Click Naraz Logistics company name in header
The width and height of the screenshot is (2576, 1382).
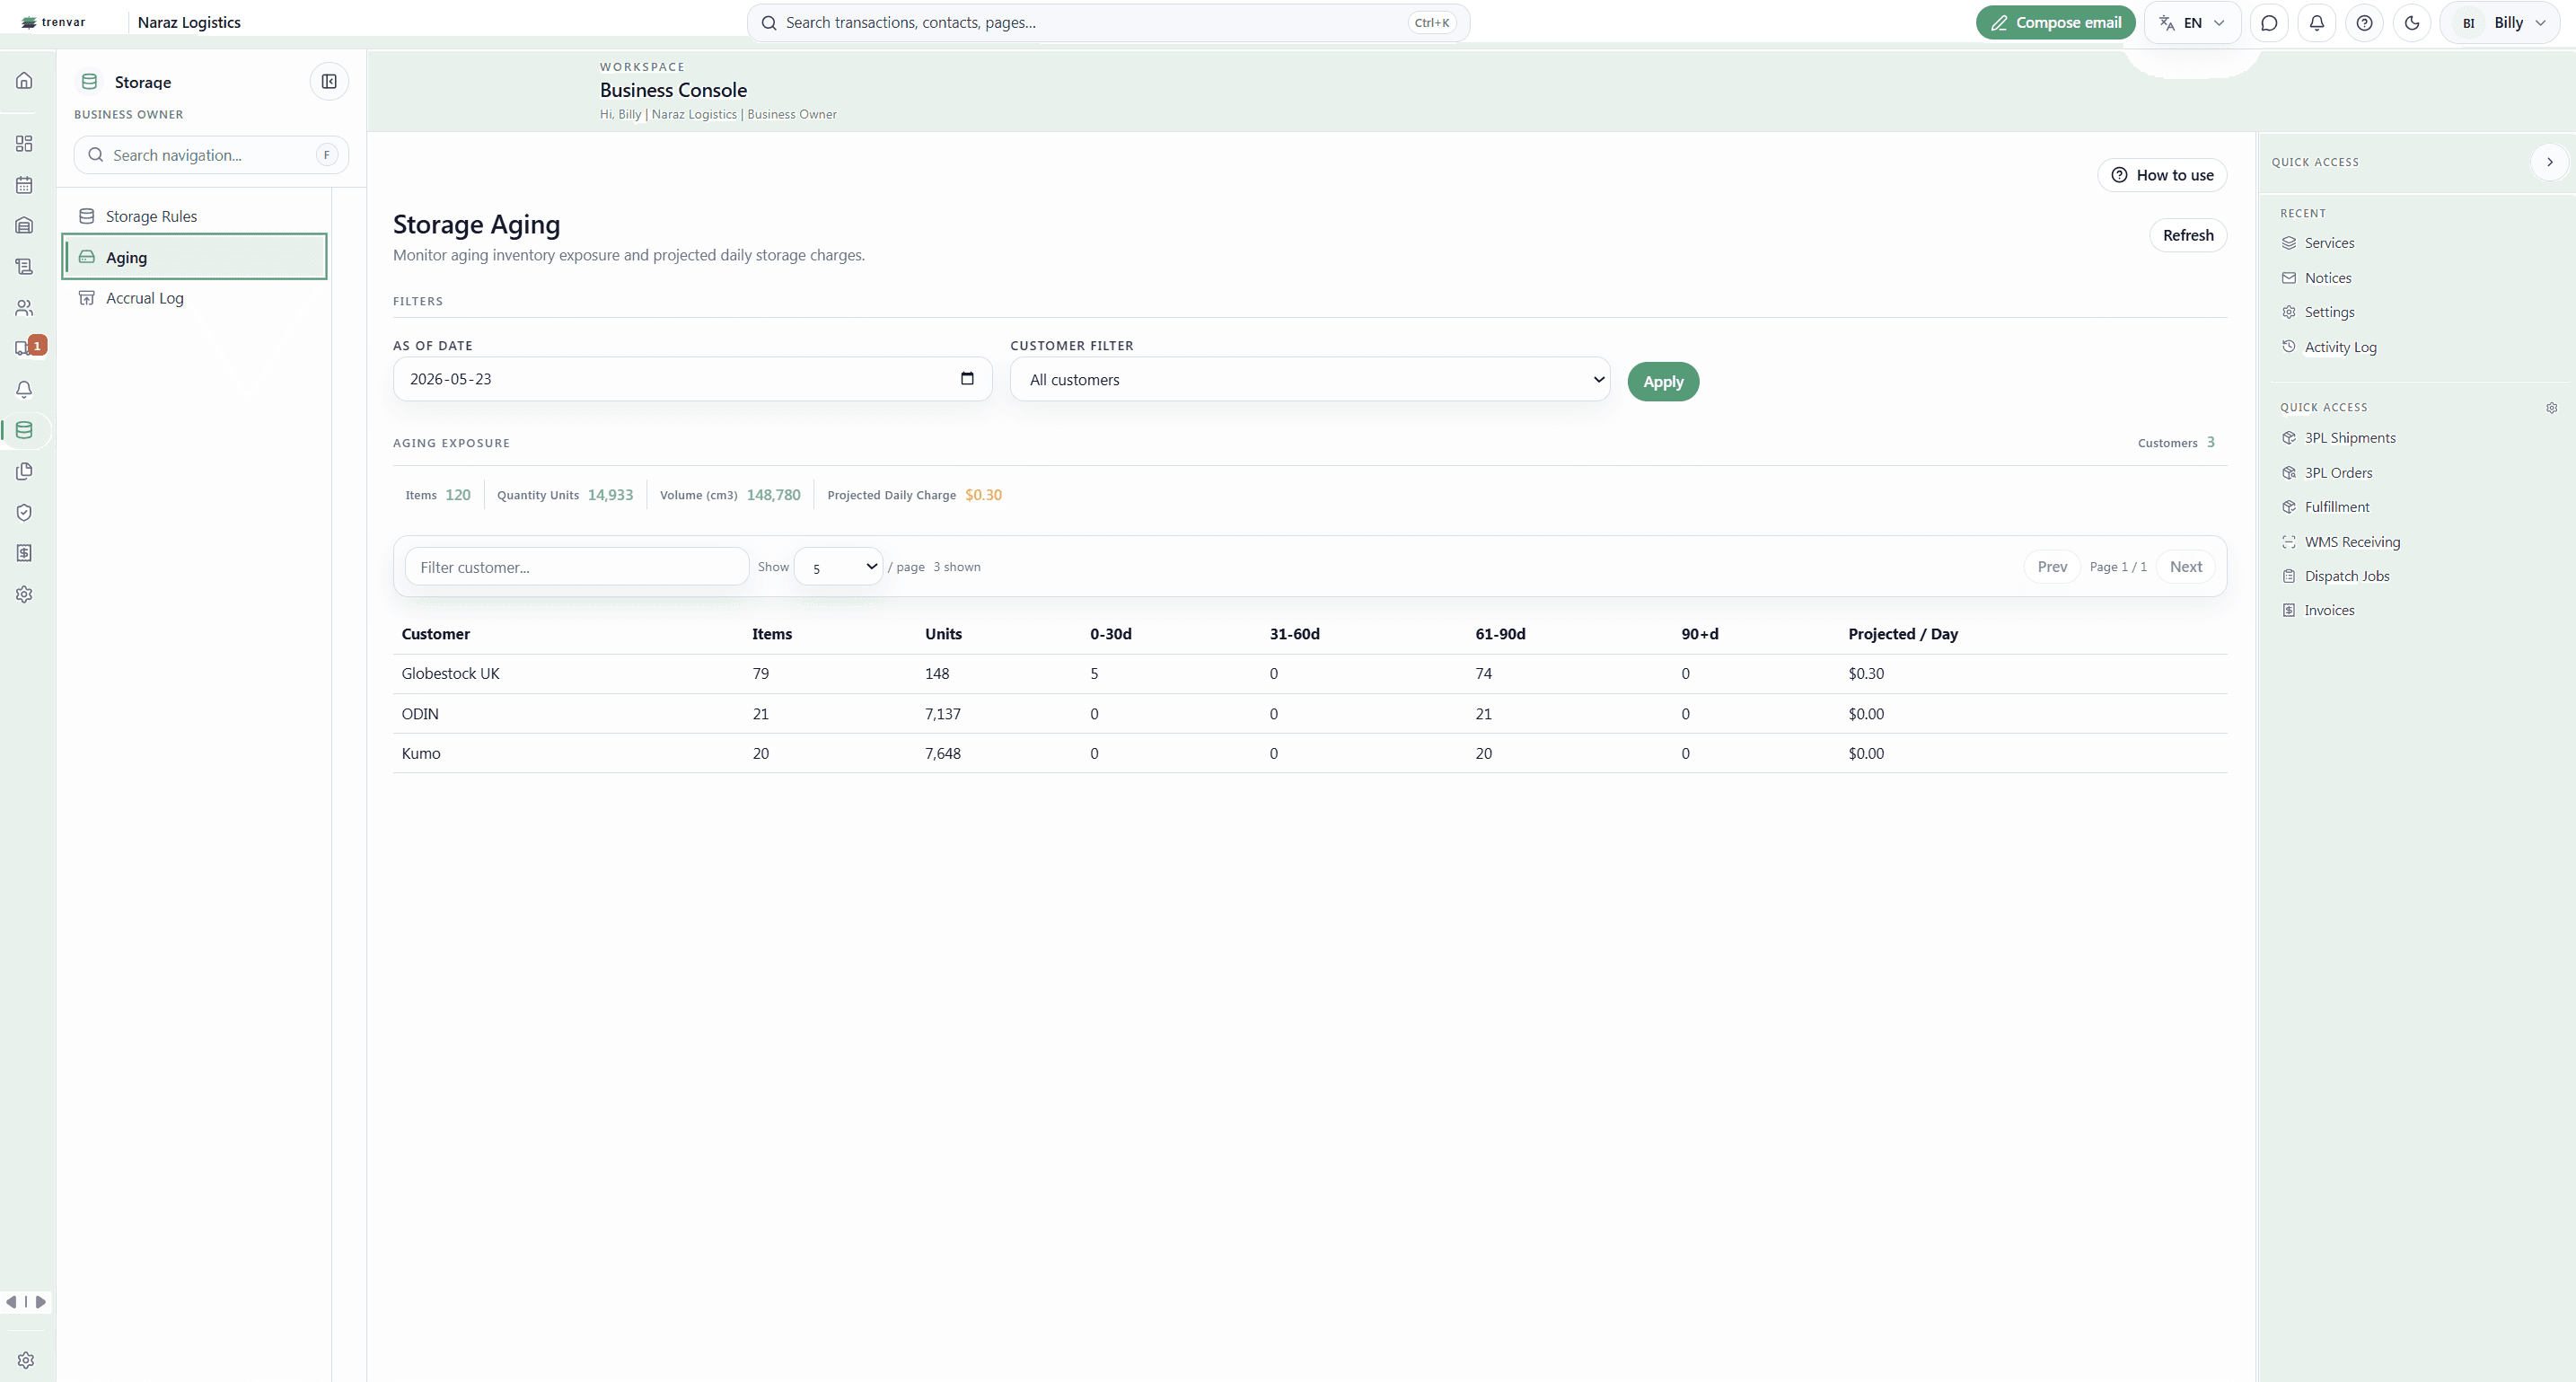coord(189,22)
